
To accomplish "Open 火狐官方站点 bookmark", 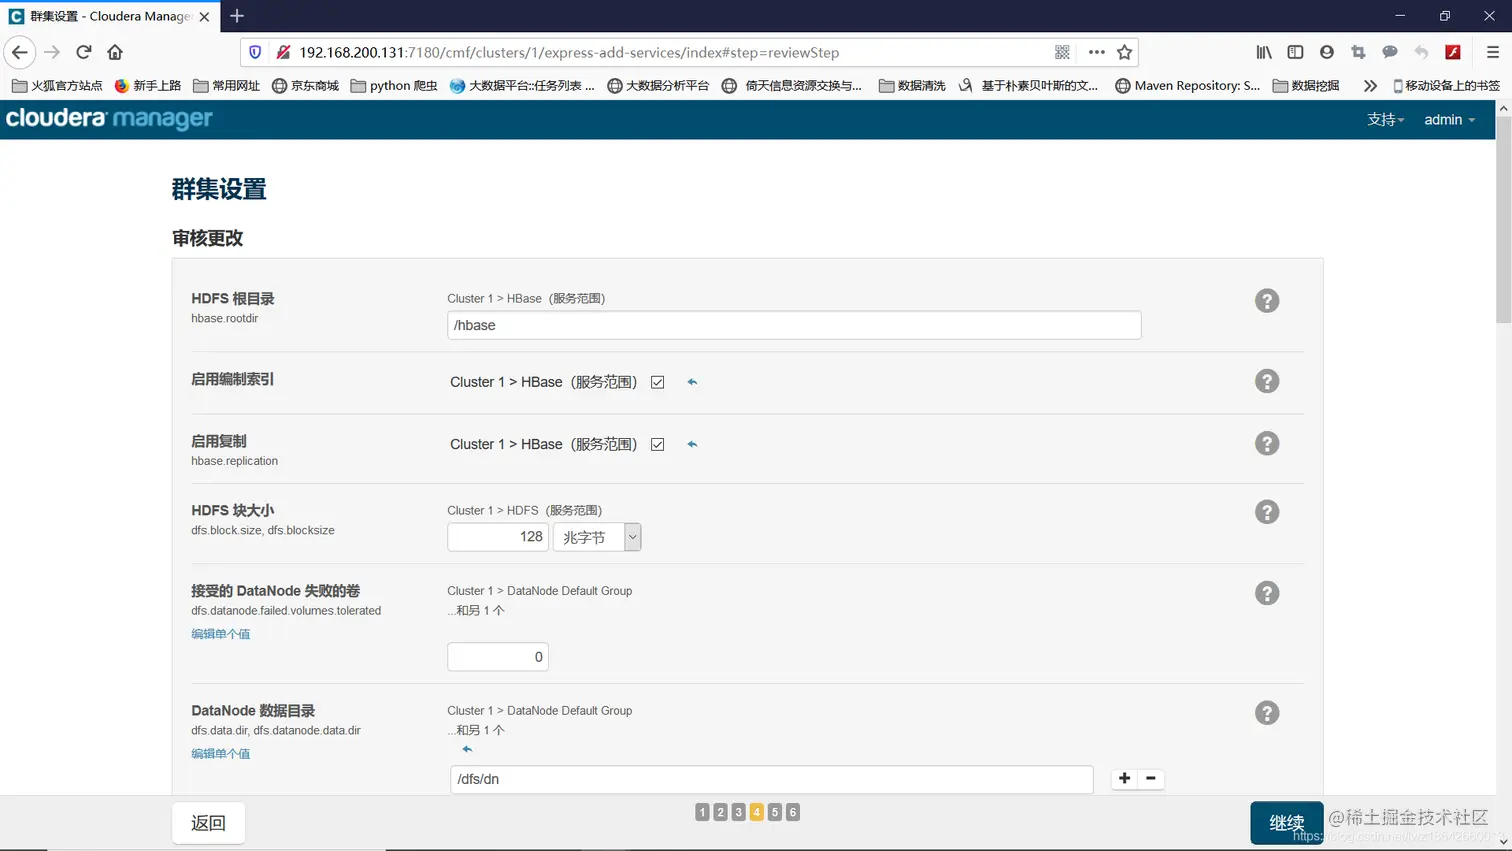I will coord(57,86).
